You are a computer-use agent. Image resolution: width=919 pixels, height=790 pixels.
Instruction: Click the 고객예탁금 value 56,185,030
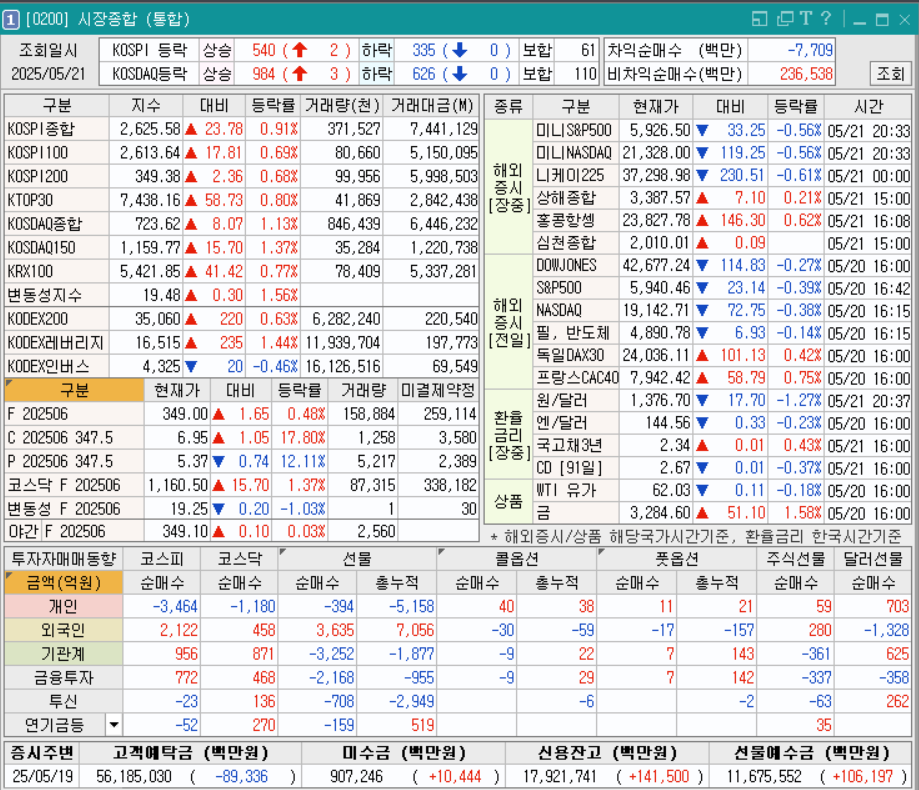coord(134,777)
